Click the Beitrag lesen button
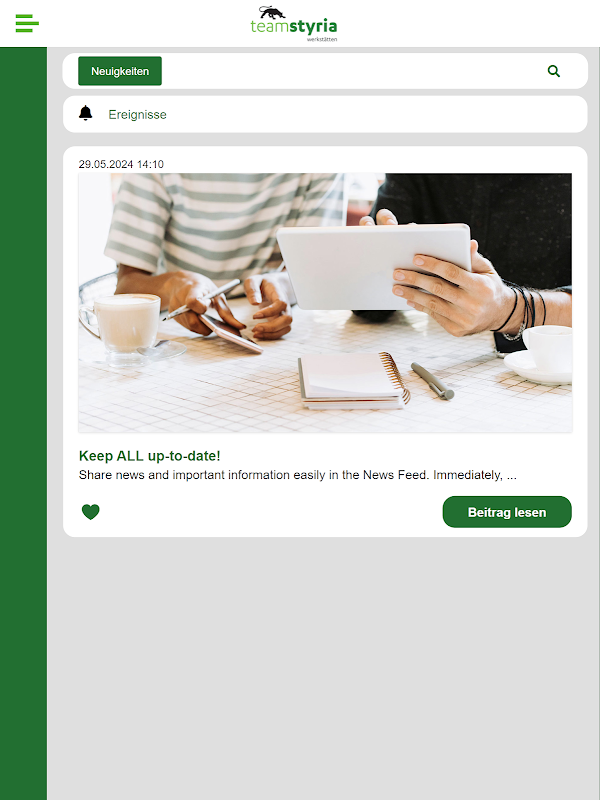Screen dimensions: 600x800 coord(507,512)
